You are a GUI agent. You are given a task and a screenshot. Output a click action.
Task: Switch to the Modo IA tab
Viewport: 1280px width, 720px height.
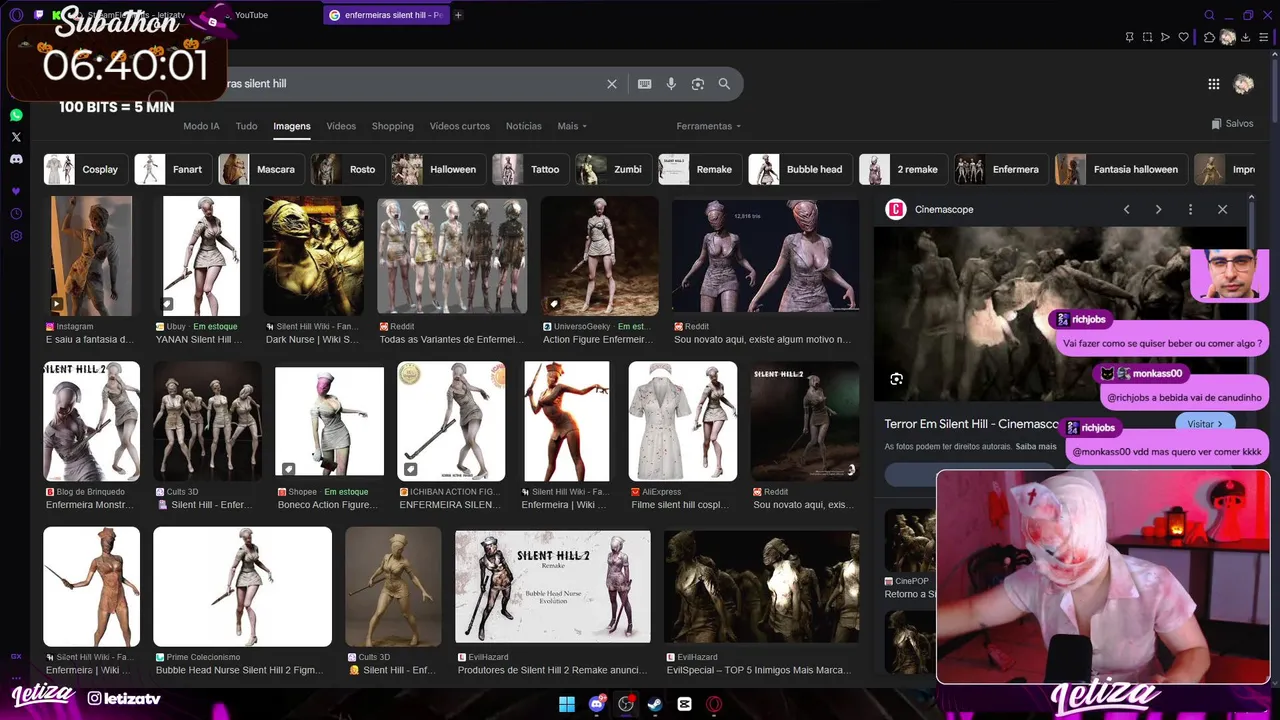point(201,126)
